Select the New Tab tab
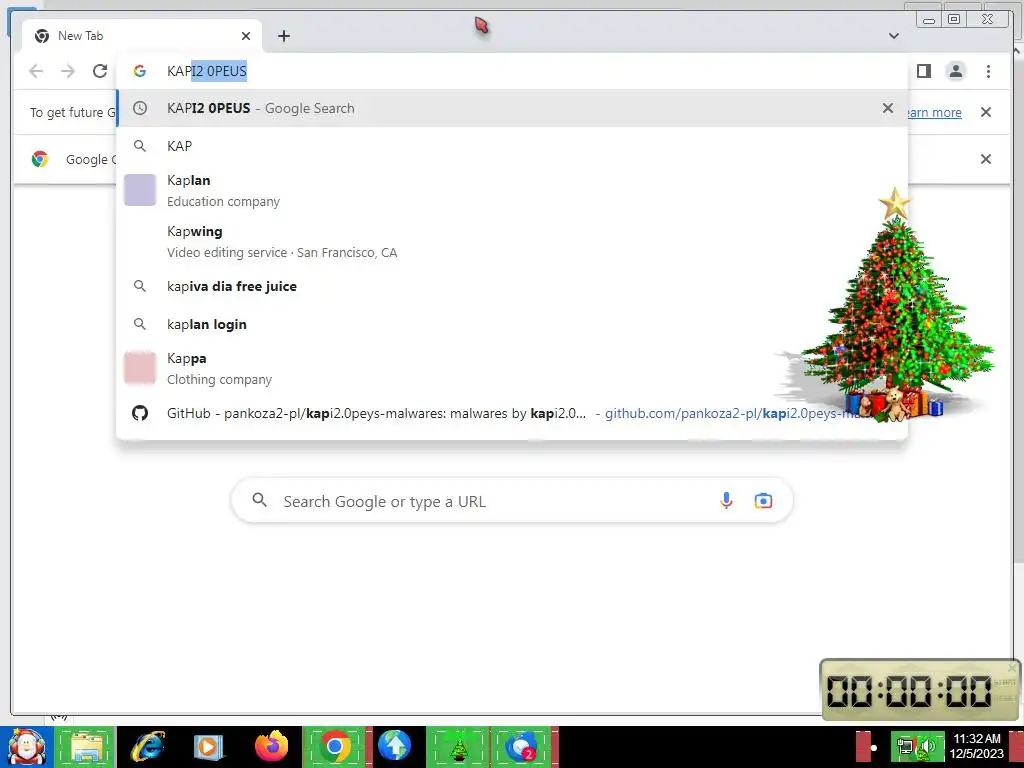The image size is (1024, 768). (x=142, y=36)
